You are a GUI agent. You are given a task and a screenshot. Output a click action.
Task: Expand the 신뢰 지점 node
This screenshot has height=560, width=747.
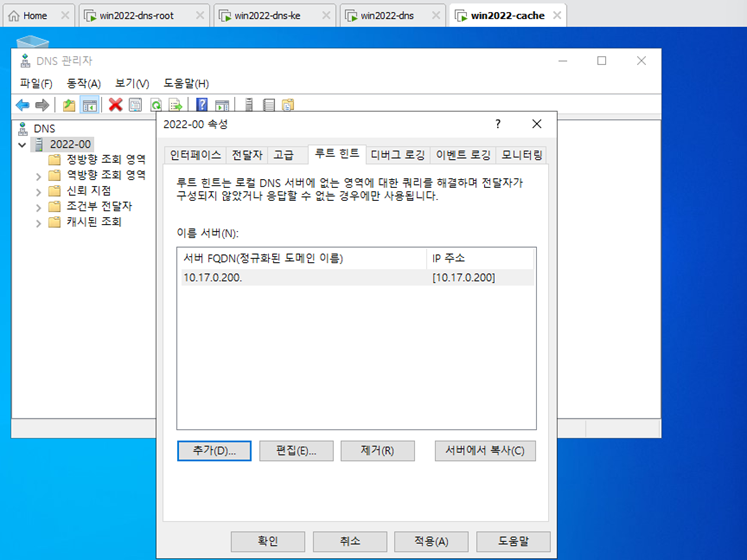(39, 192)
